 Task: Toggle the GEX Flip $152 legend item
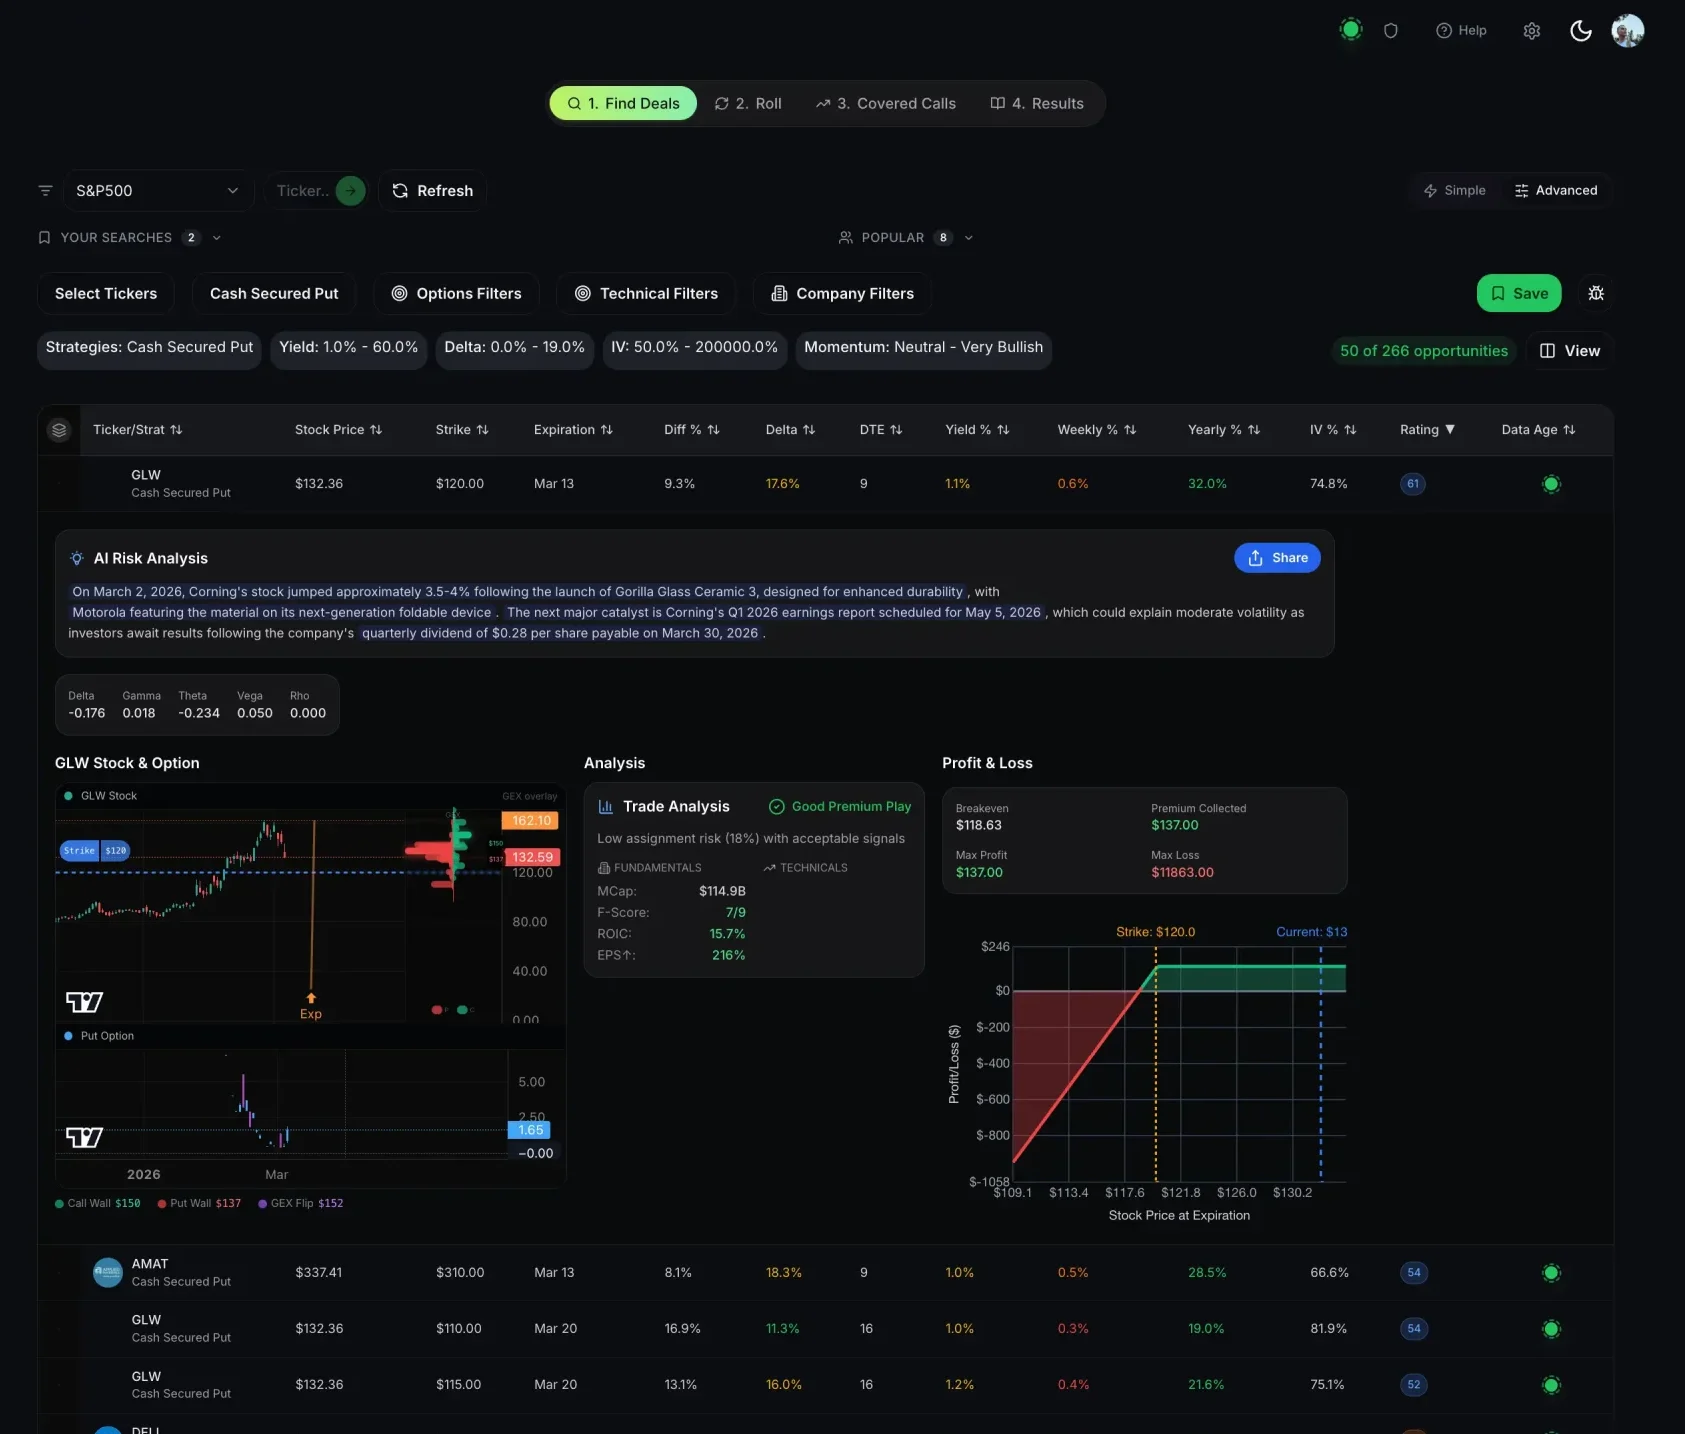301,1203
